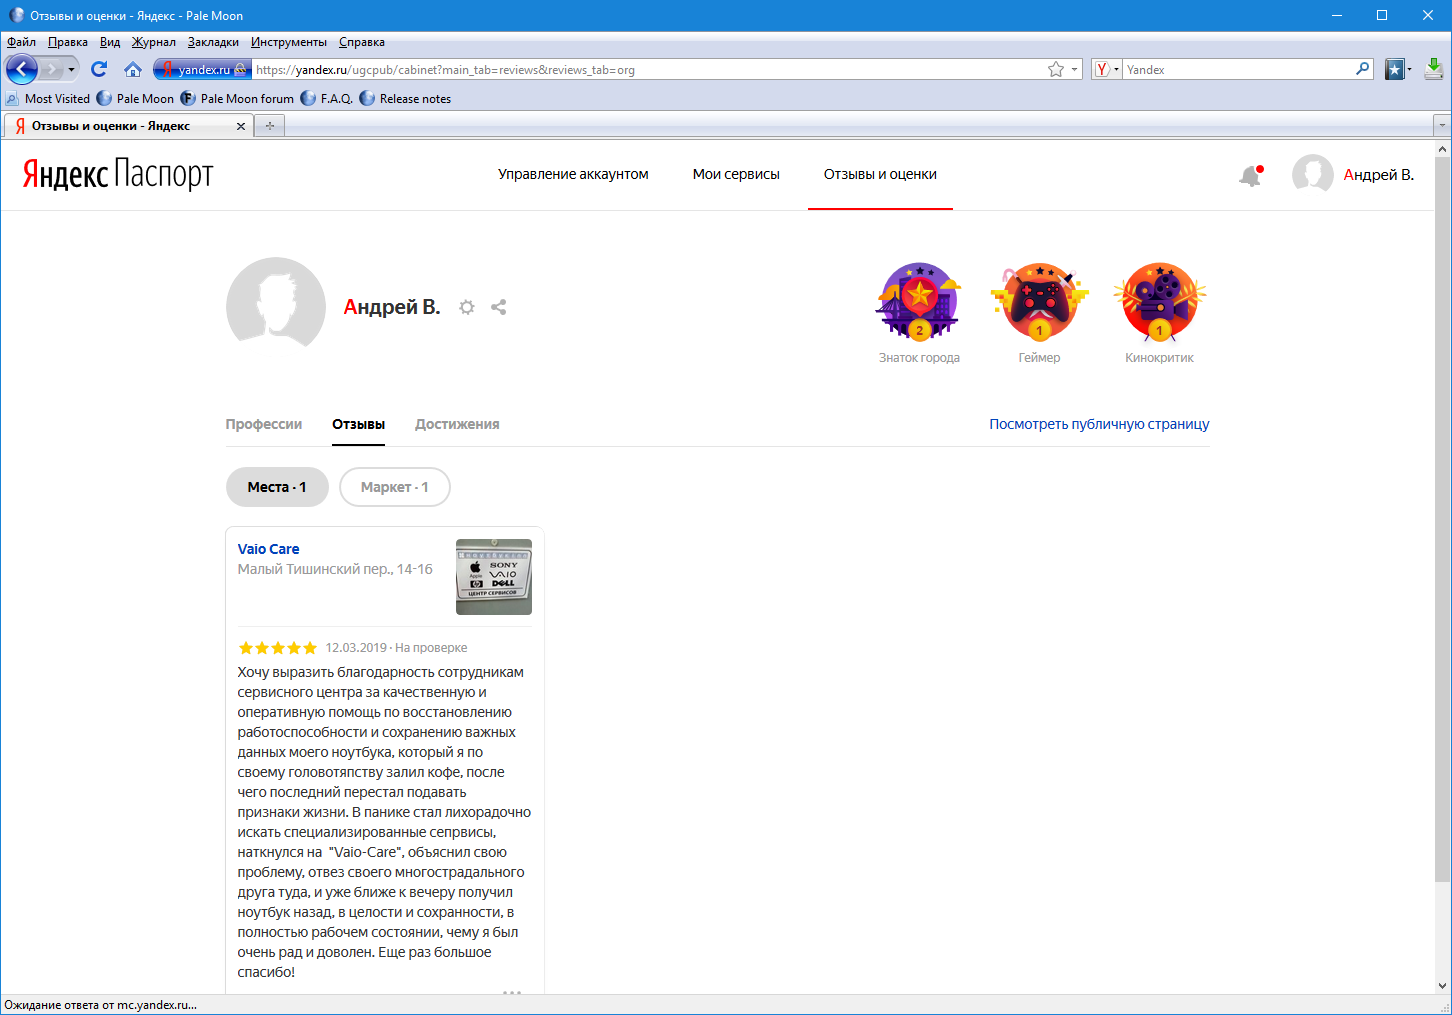Open the back/forward history dropdown arrow
Image resolution: width=1452 pixels, height=1015 pixels.
coord(71,70)
